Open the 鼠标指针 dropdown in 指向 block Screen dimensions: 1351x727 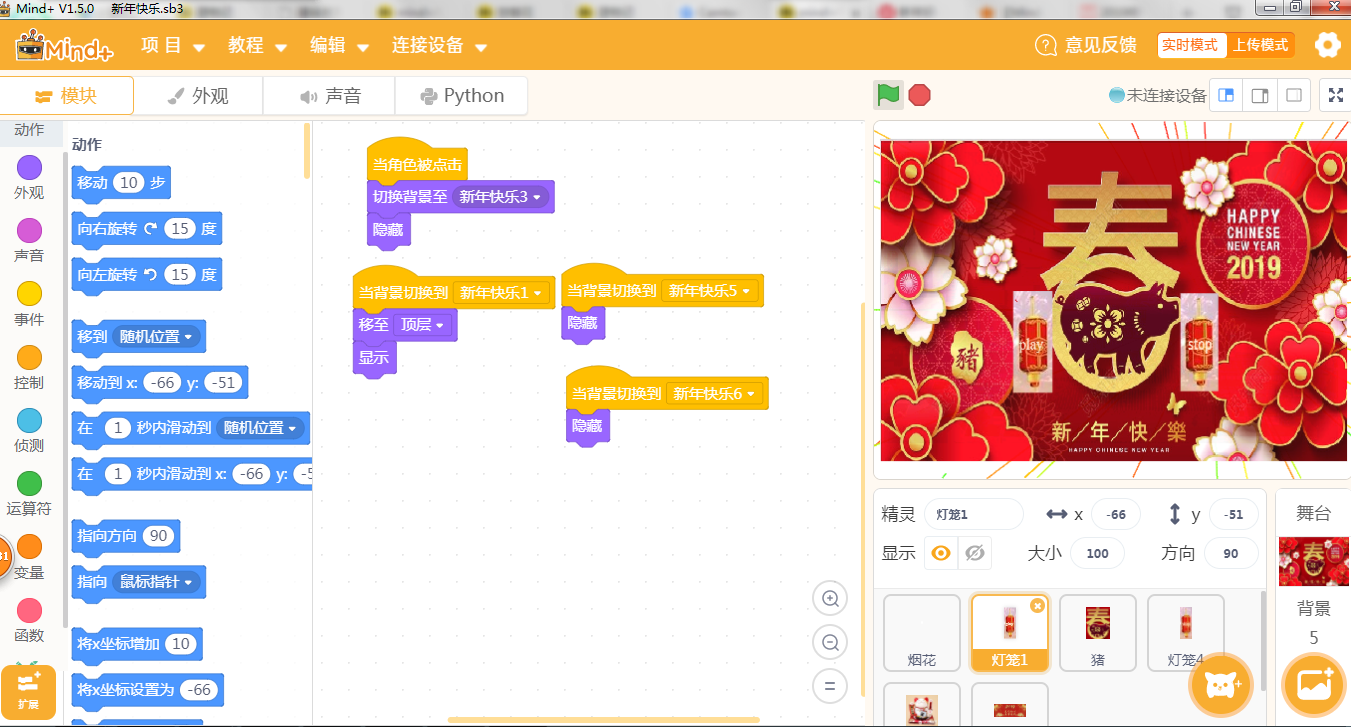pos(158,582)
